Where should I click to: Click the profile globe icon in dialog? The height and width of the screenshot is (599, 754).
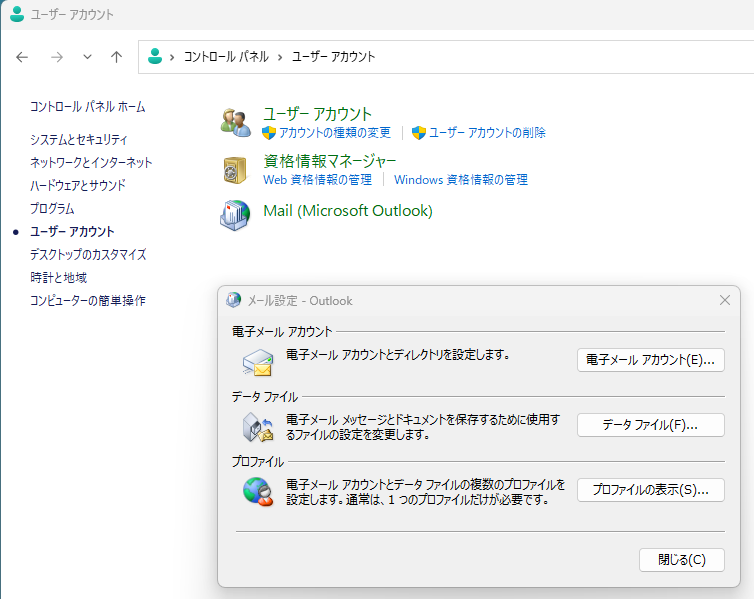[258, 491]
